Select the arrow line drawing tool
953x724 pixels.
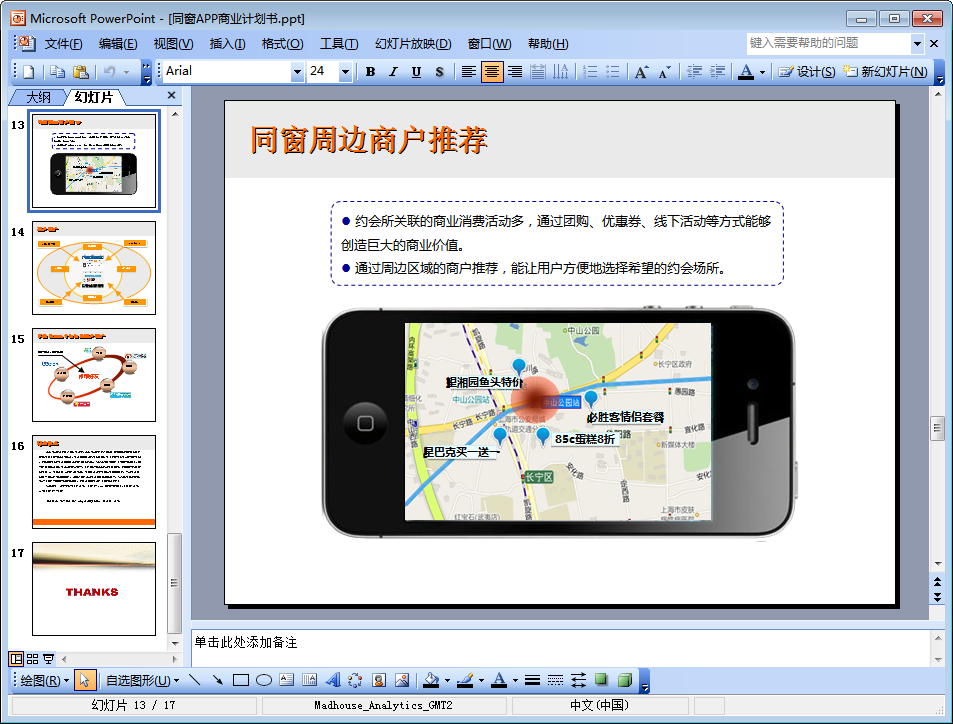(x=217, y=681)
